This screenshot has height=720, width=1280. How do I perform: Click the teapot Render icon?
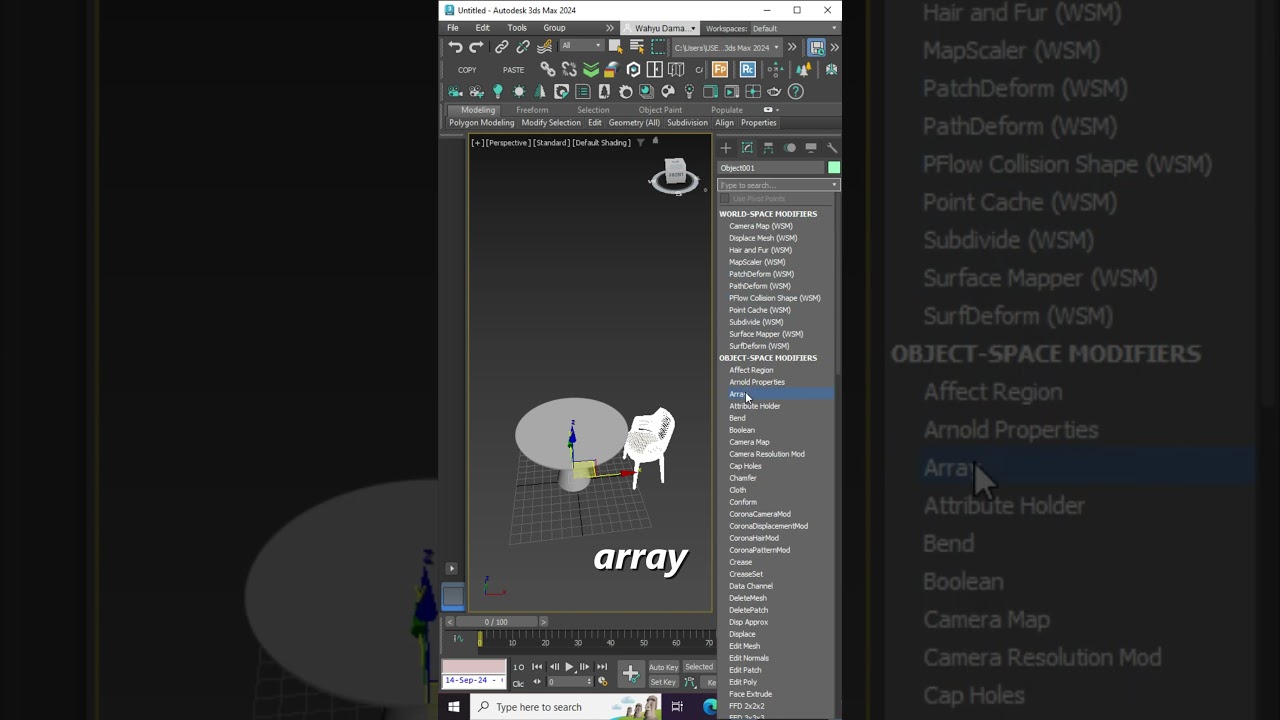click(774, 91)
